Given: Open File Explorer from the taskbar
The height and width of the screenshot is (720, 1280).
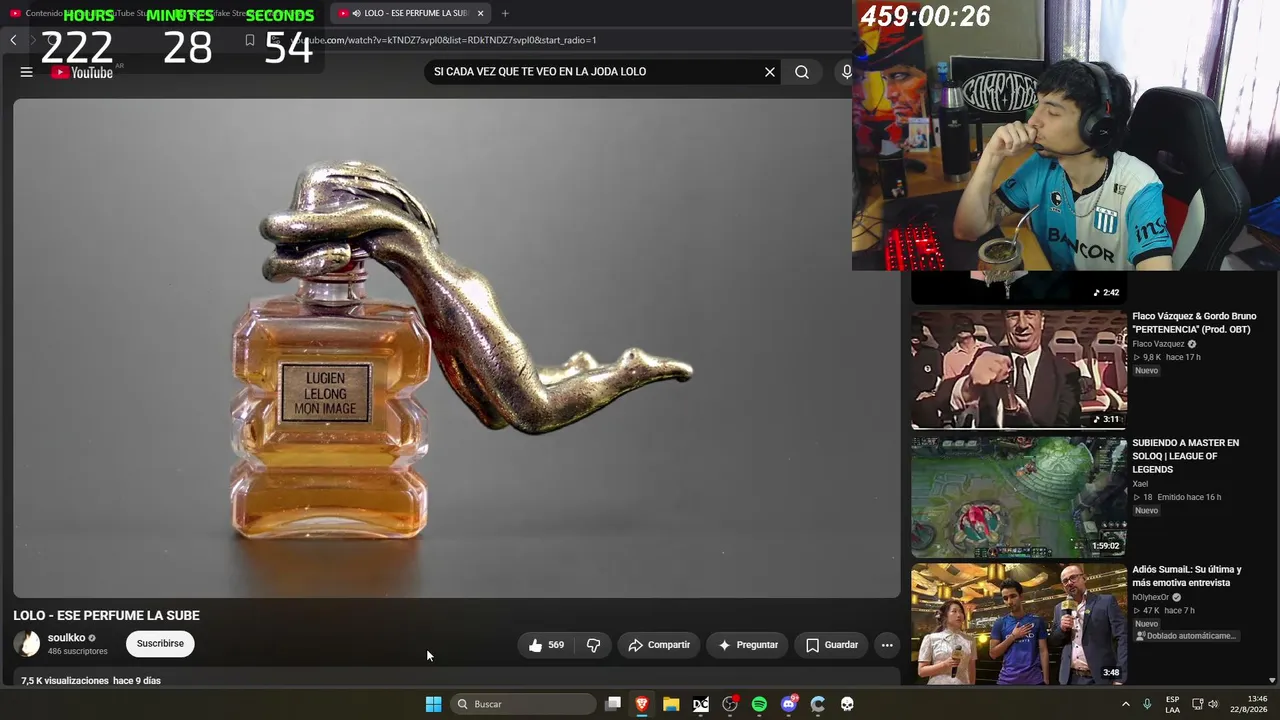Looking at the screenshot, I should [671, 704].
